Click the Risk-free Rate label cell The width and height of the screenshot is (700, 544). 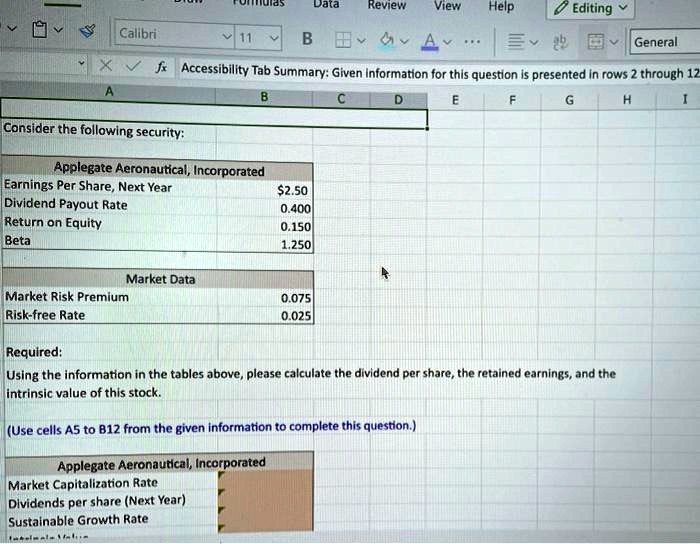(45, 315)
